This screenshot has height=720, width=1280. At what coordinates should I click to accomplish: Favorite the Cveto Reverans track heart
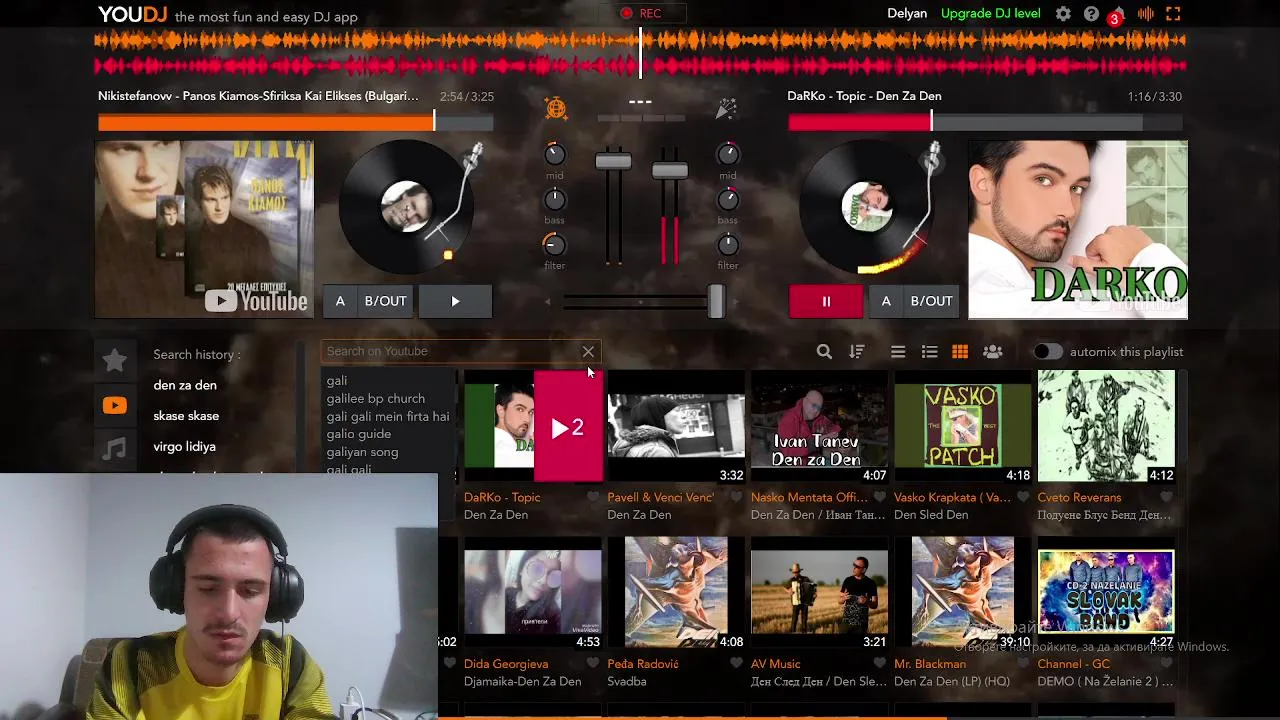tap(1167, 497)
